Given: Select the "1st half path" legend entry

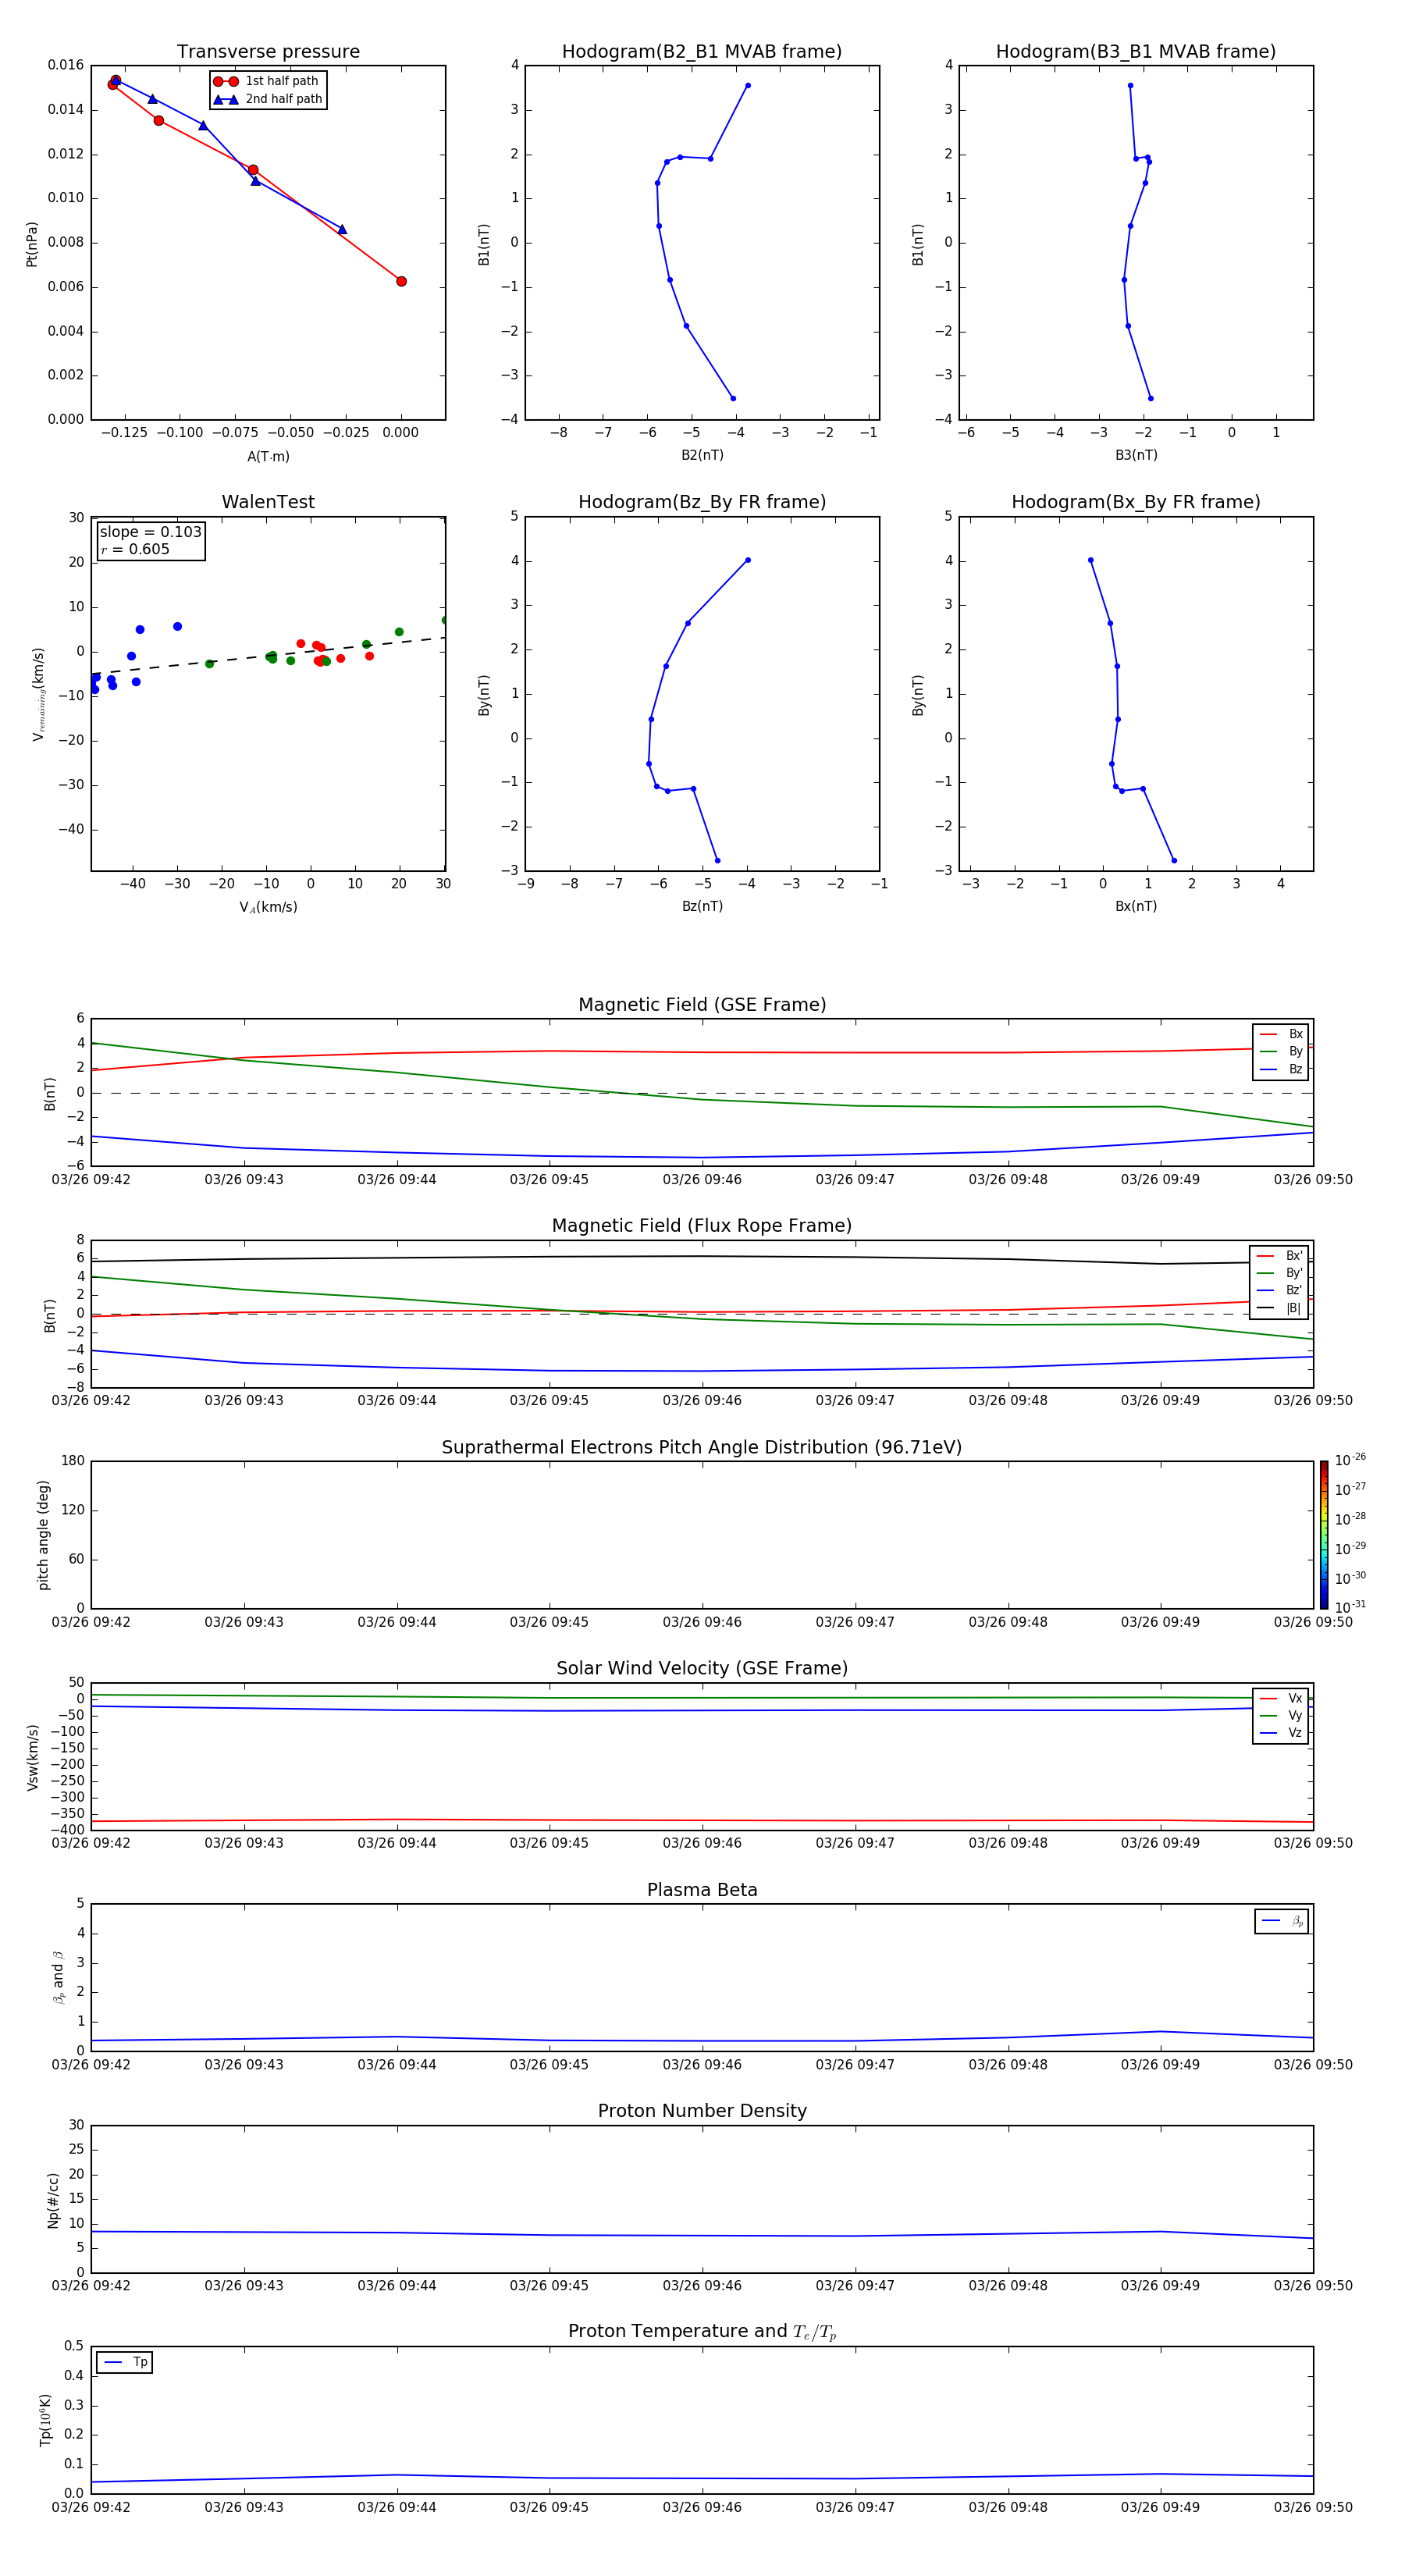Looking at the screenshot, I should tap(267, 81).
